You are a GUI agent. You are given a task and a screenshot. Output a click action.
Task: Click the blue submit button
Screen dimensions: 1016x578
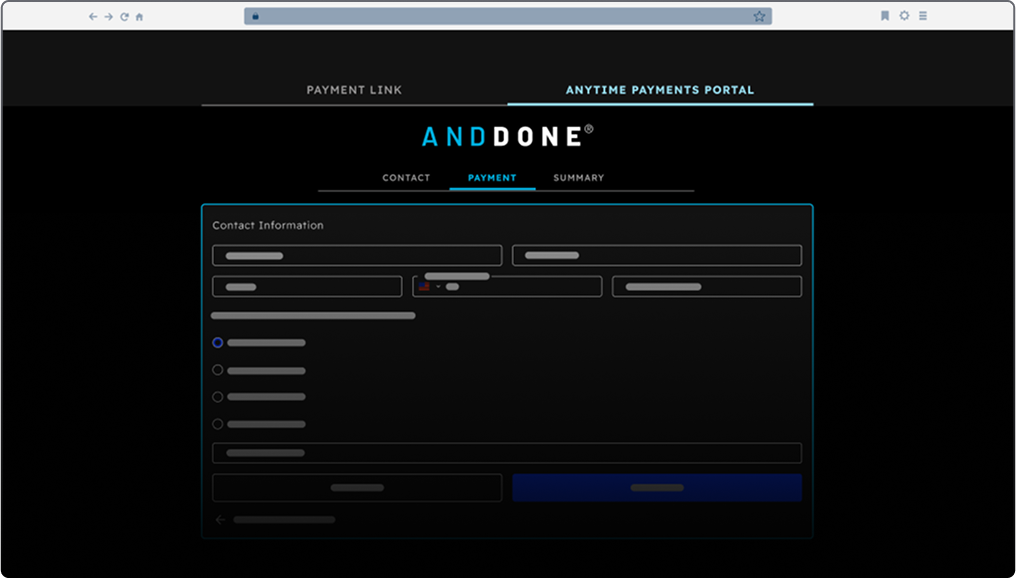pos(657,488)
